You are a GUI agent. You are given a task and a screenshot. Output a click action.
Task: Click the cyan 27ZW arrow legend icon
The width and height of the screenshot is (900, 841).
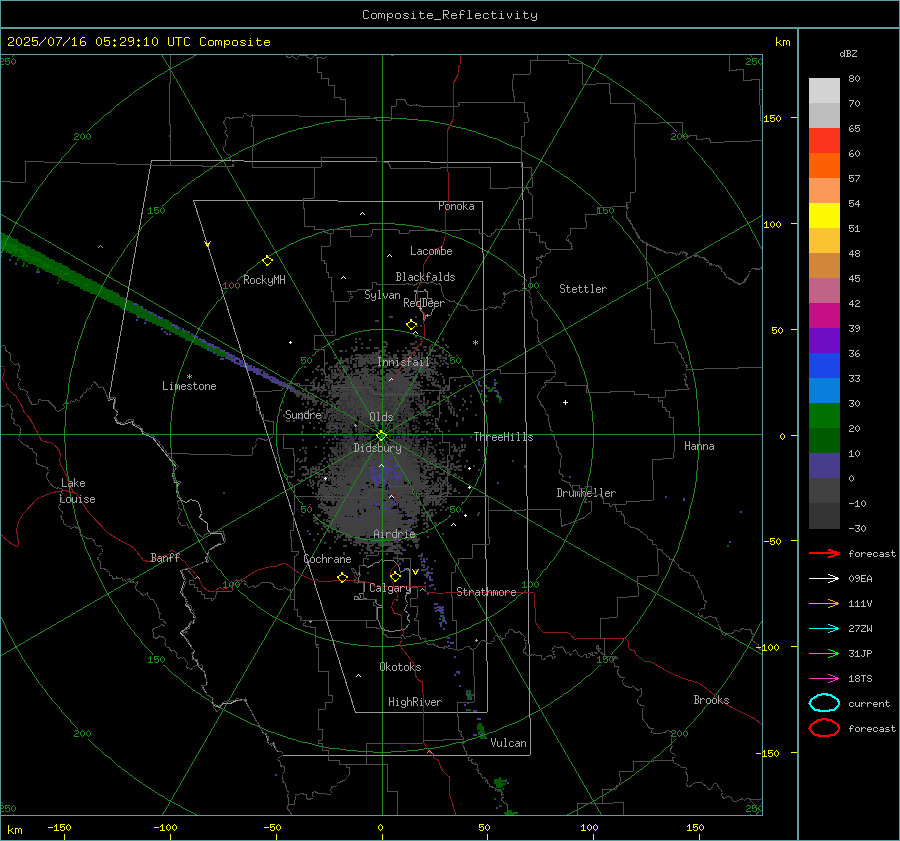pyautogui.click(x=824, y=629)
